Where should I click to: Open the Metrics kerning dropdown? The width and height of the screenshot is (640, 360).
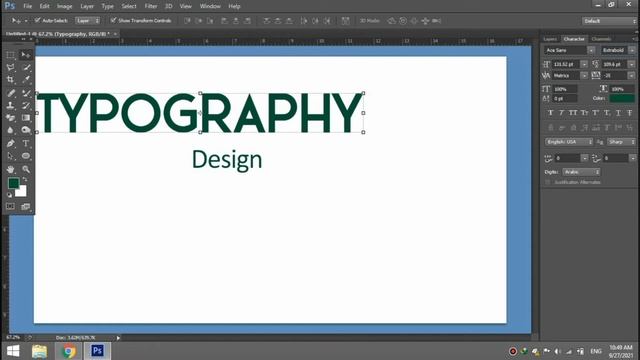[x=584, y=76]
